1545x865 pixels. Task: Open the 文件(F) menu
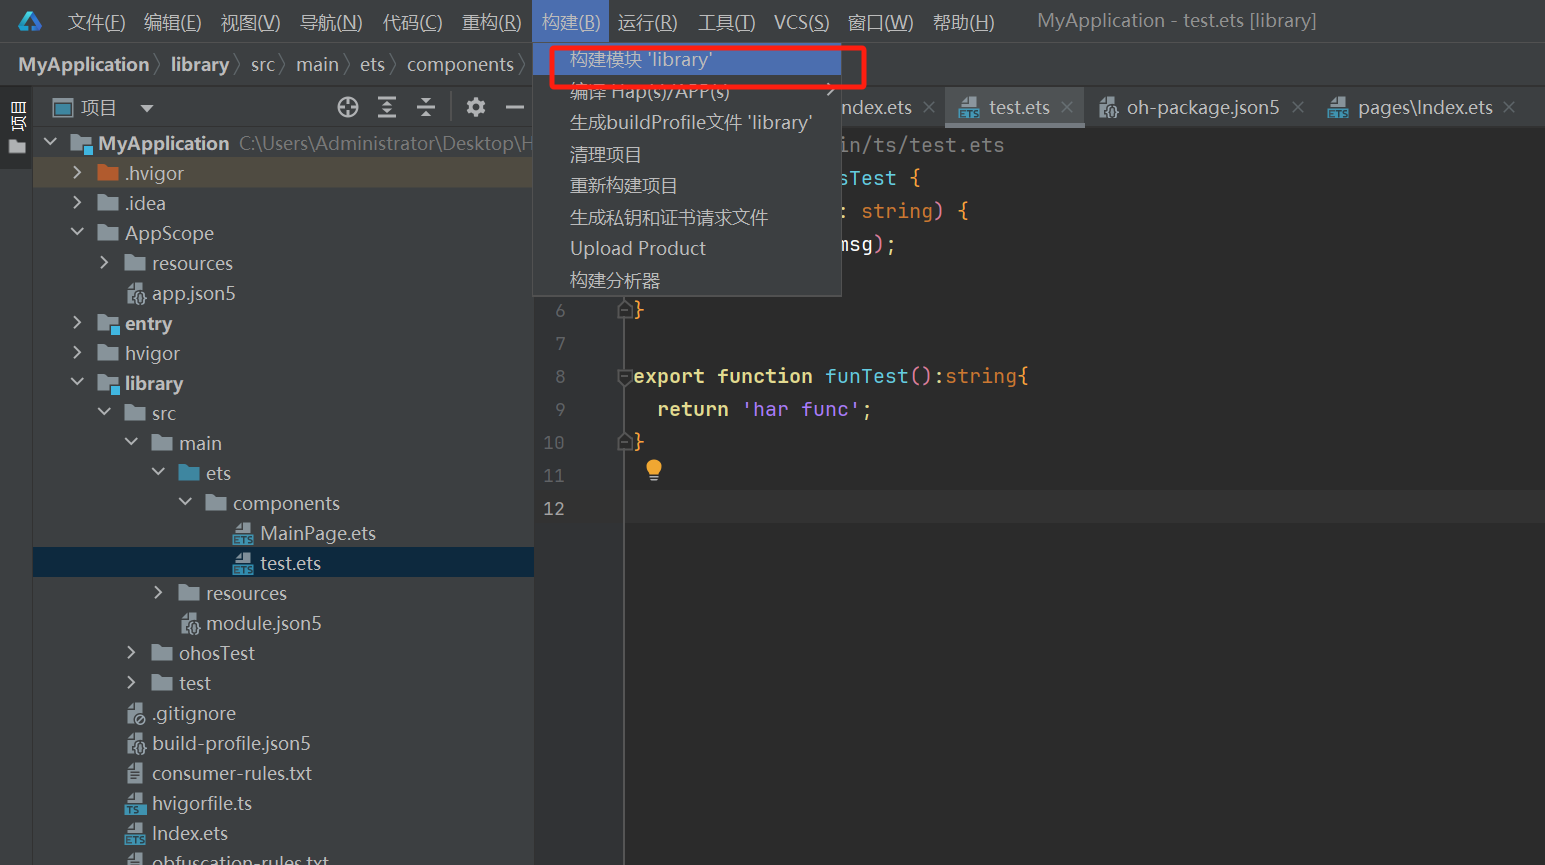(x=96, y=22)
